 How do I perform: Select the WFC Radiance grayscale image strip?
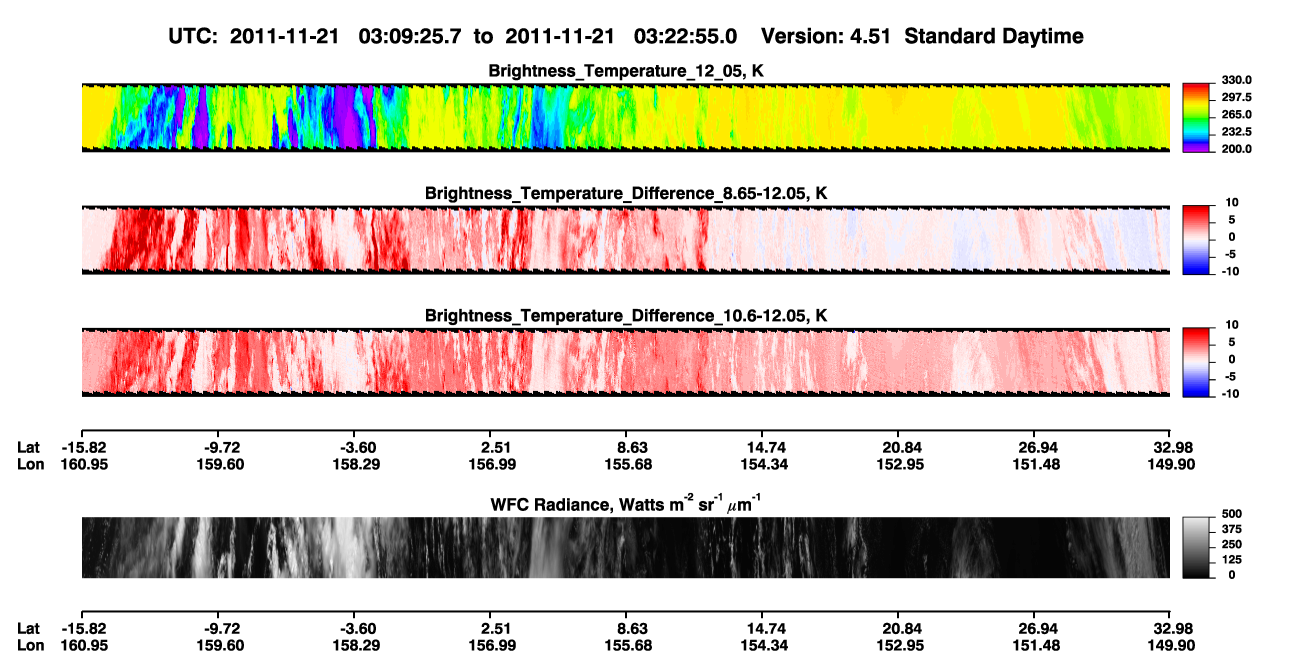click(x=625, y=547)
